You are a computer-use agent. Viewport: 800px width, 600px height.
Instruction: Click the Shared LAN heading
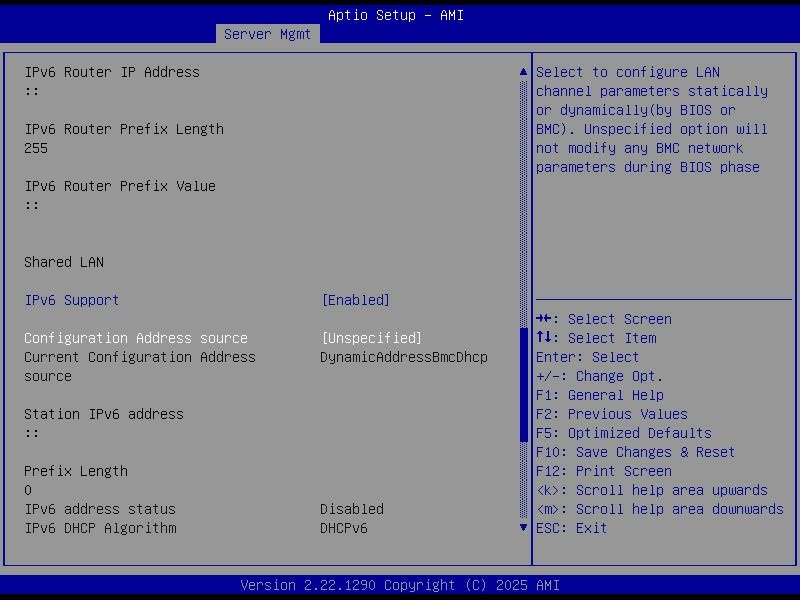tap(64, 262)
